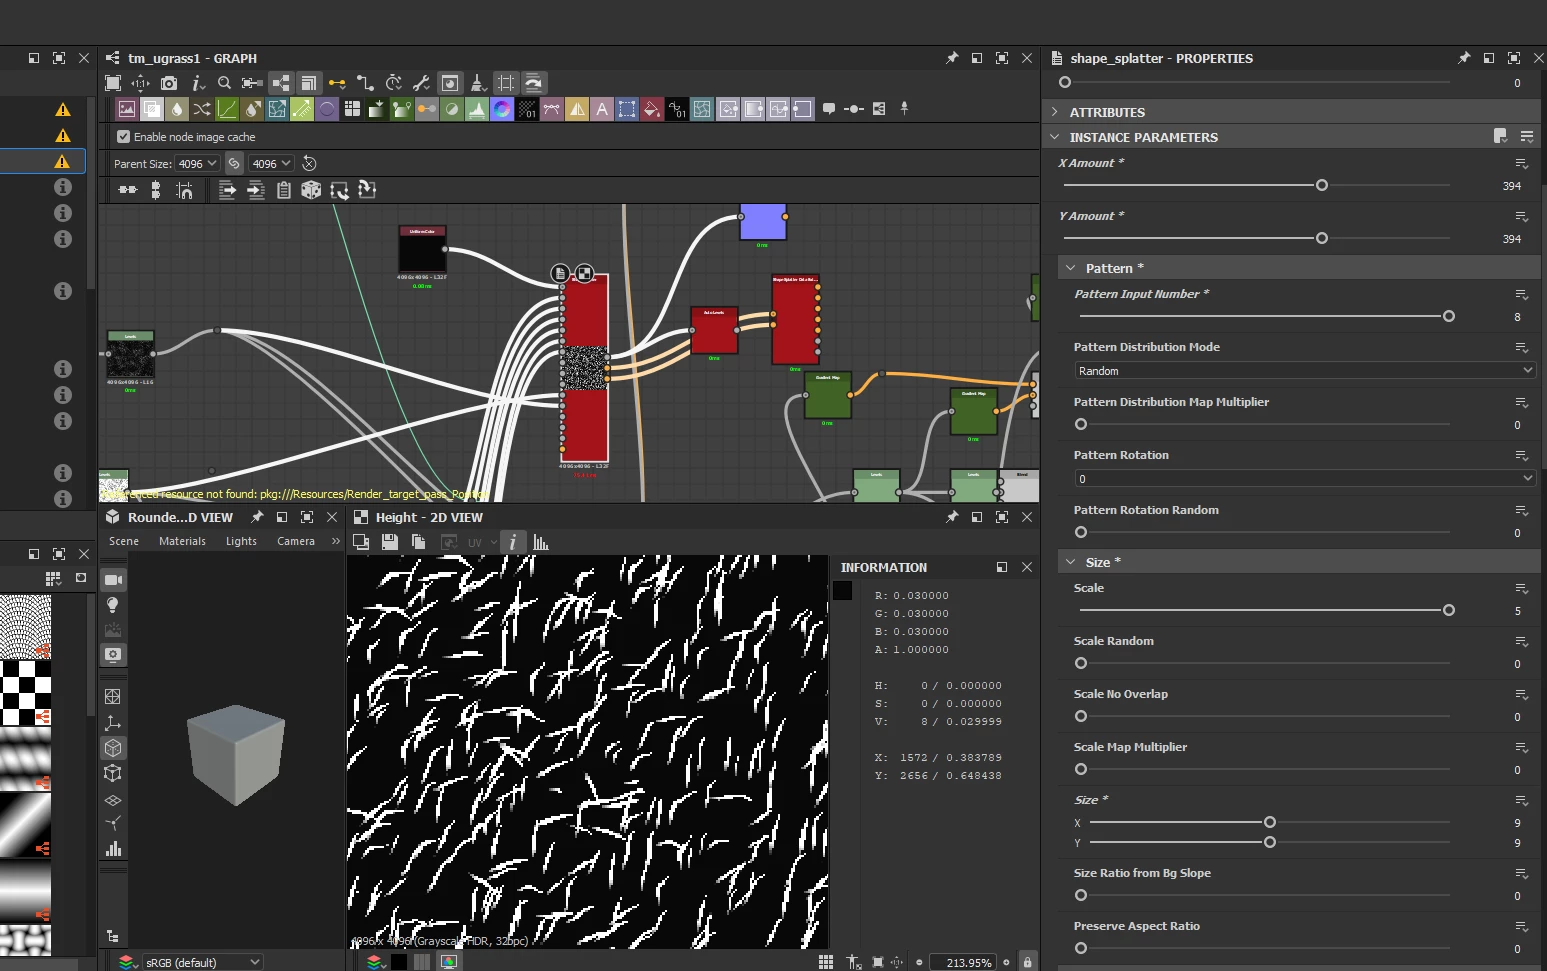Click the magnifier search icon in graph toolbar

point(225,83)
